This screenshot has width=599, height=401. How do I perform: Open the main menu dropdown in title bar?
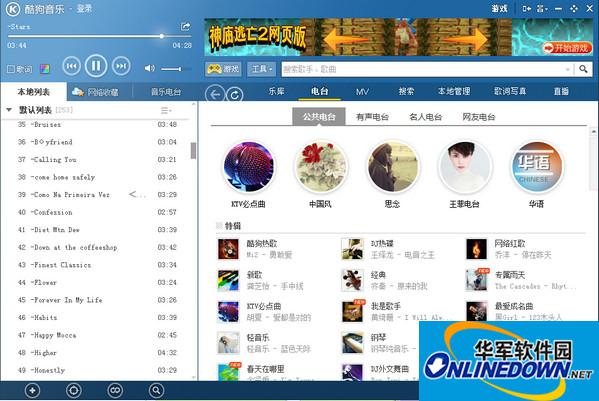coord(541,8)
